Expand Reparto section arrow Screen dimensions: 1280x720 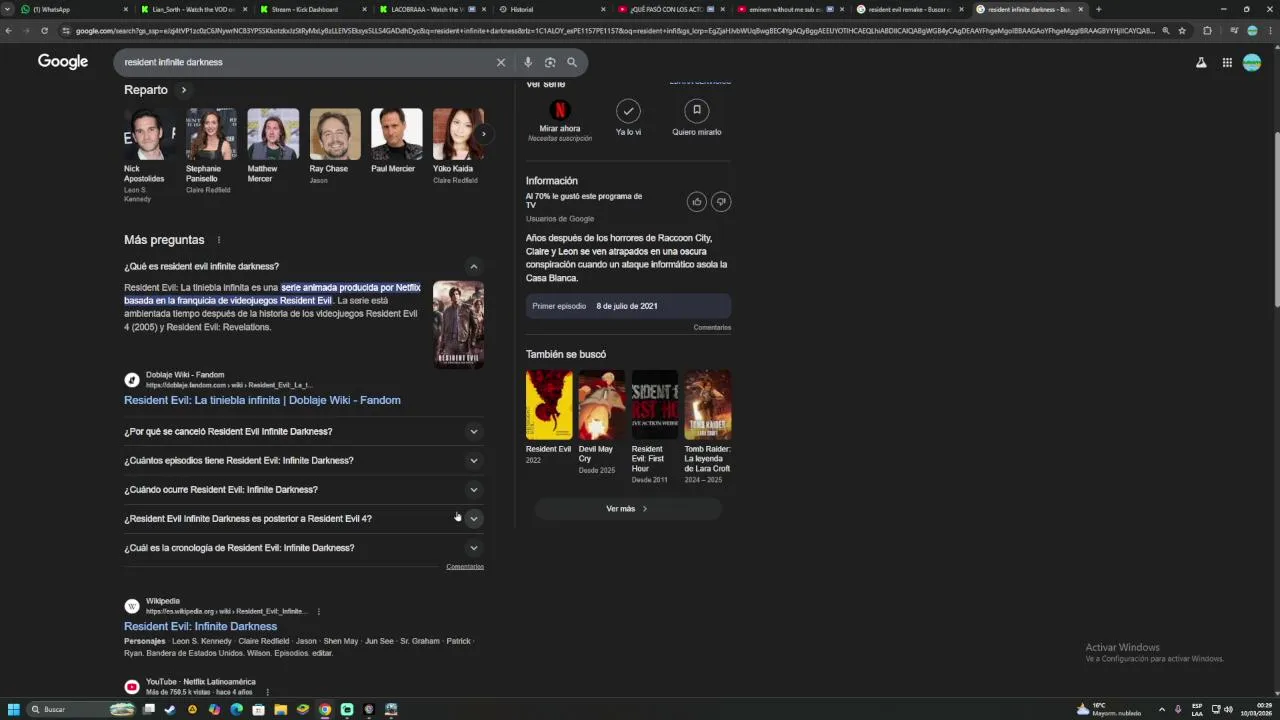click(x=183, y=90)
